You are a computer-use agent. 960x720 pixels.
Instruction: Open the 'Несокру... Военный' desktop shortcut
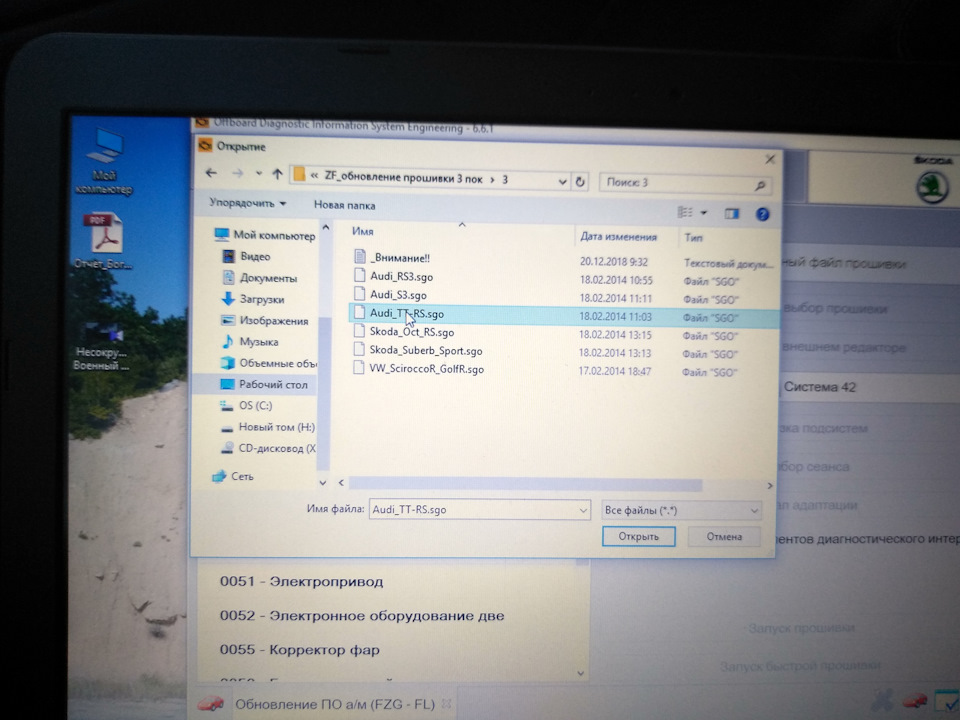click(101, 347)
